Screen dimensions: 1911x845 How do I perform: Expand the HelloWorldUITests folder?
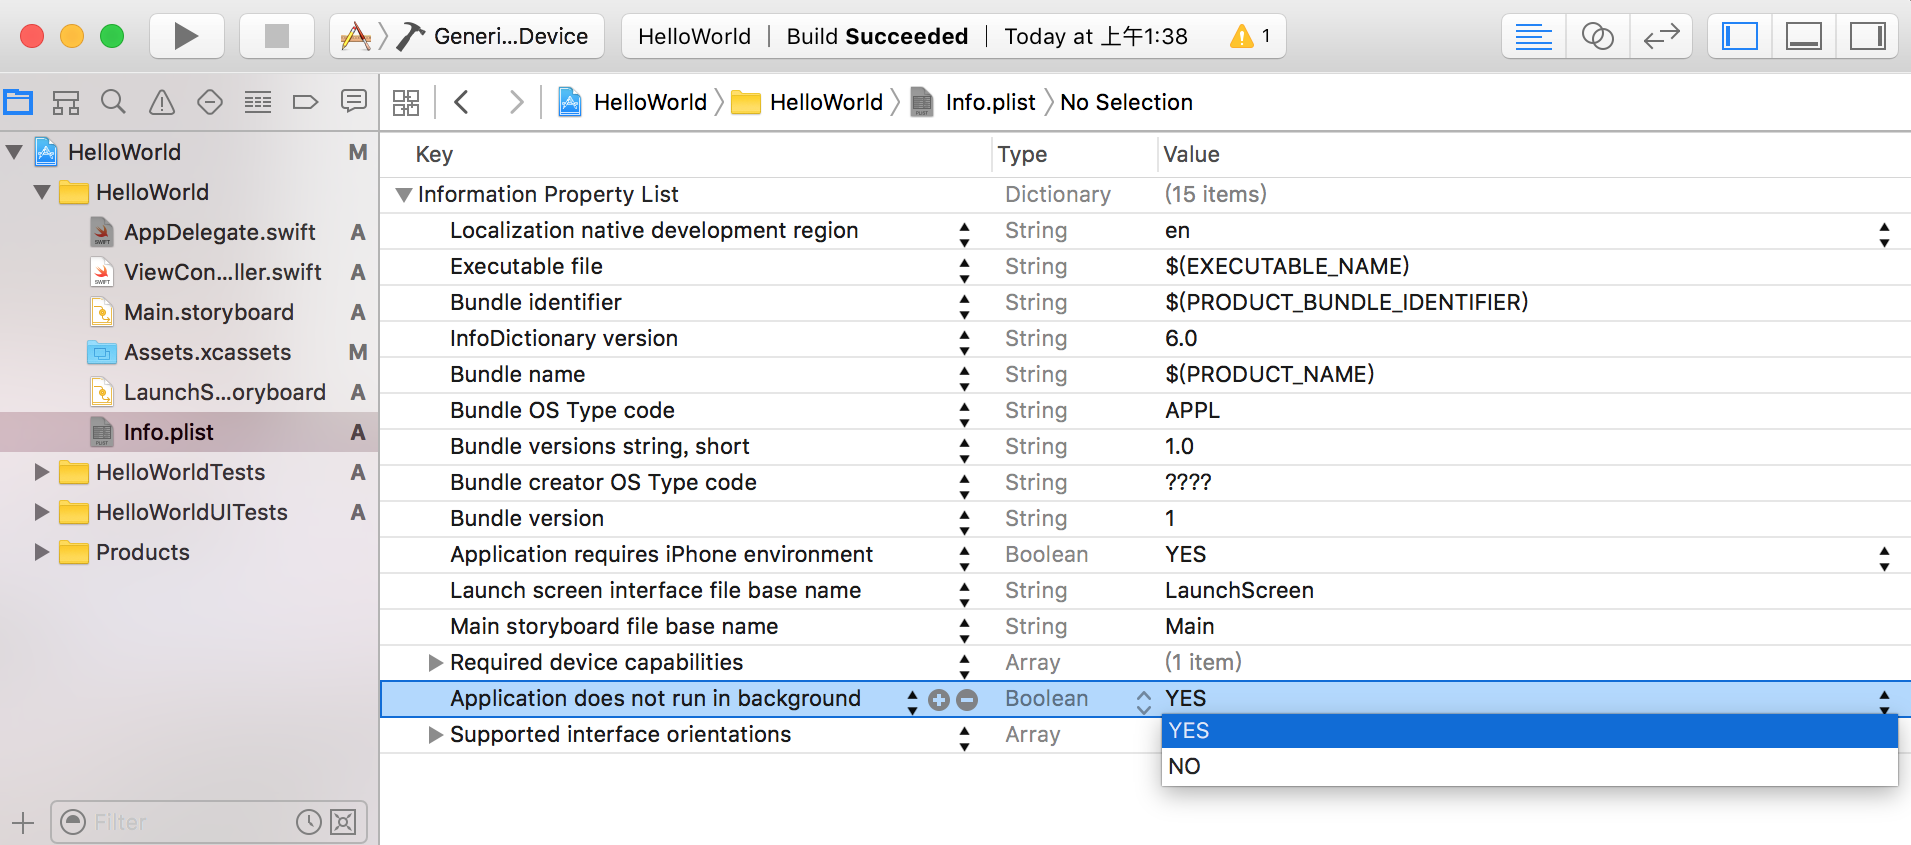pos(42,512)
